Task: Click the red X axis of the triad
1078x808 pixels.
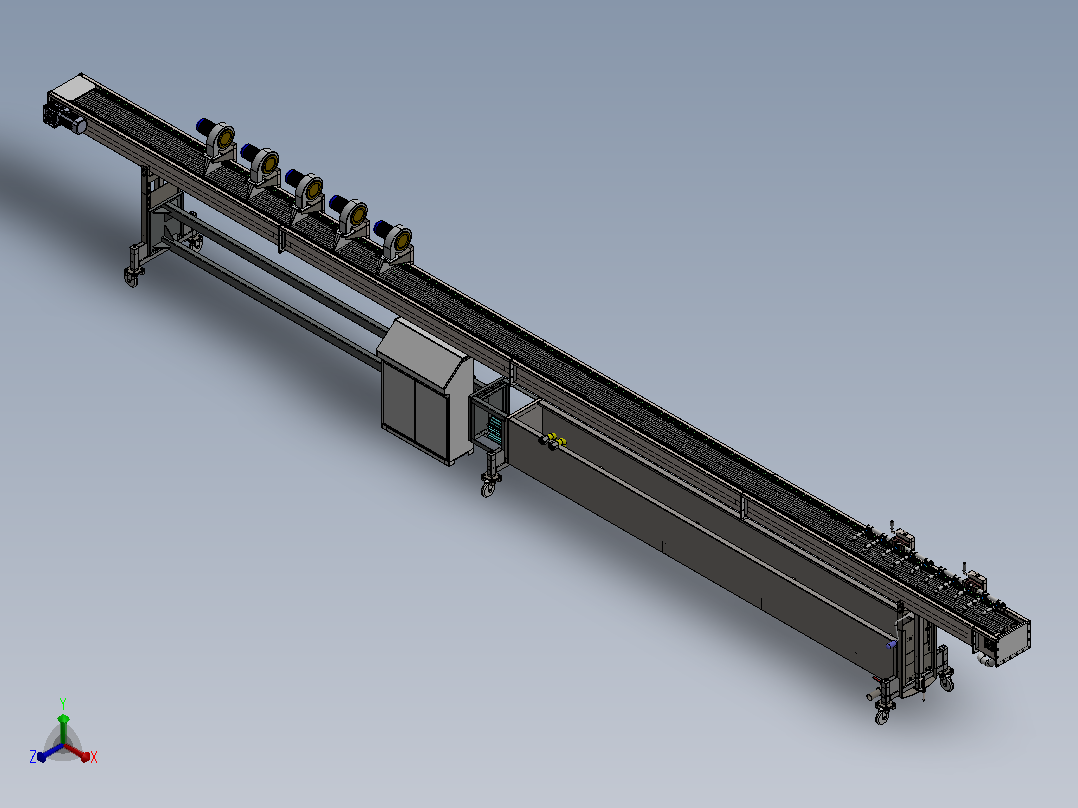Action: pos(80,753)
